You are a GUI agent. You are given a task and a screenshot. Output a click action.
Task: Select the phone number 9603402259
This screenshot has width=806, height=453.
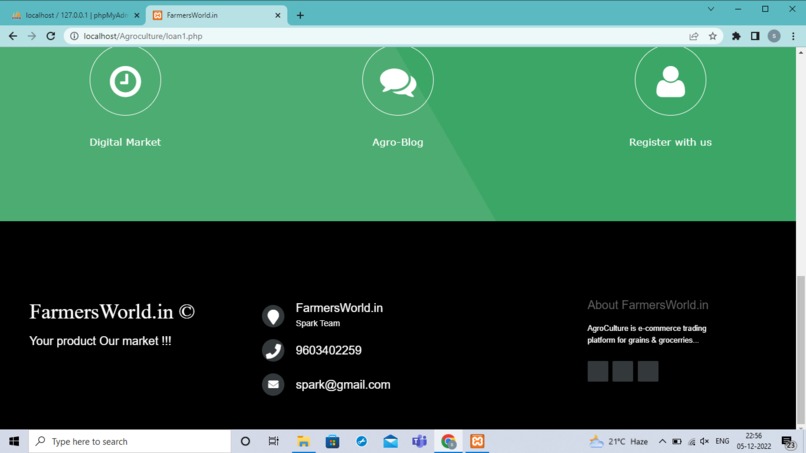click(328, 350)
